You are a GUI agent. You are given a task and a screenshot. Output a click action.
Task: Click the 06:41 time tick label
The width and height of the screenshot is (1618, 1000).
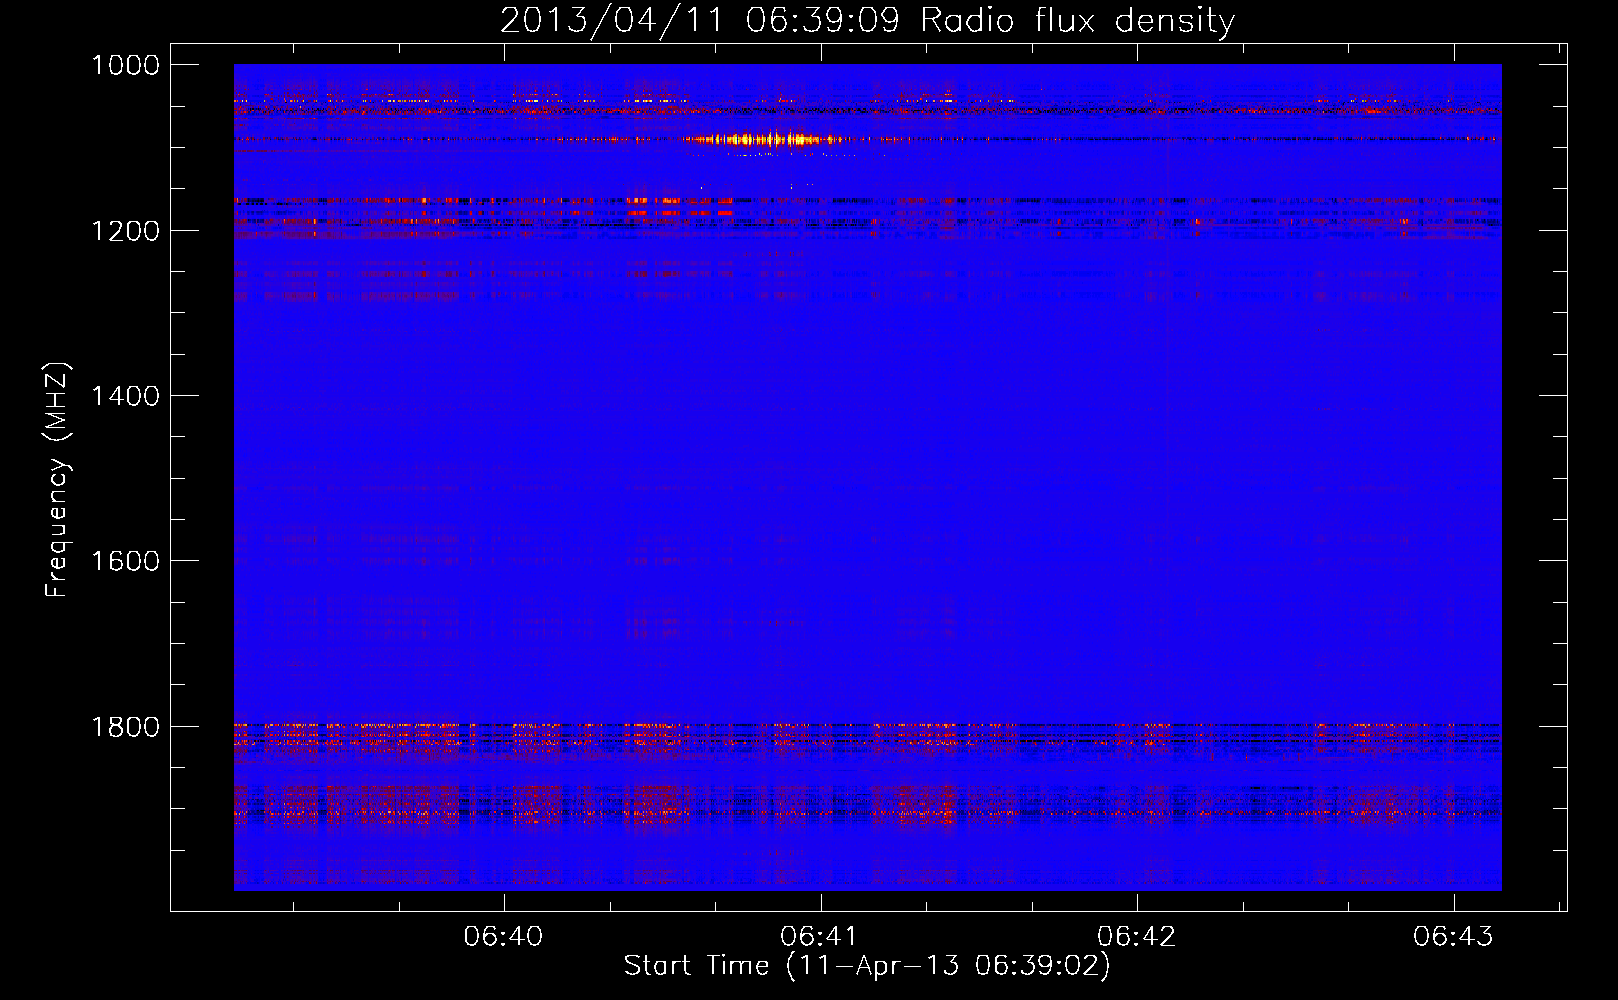820,936
